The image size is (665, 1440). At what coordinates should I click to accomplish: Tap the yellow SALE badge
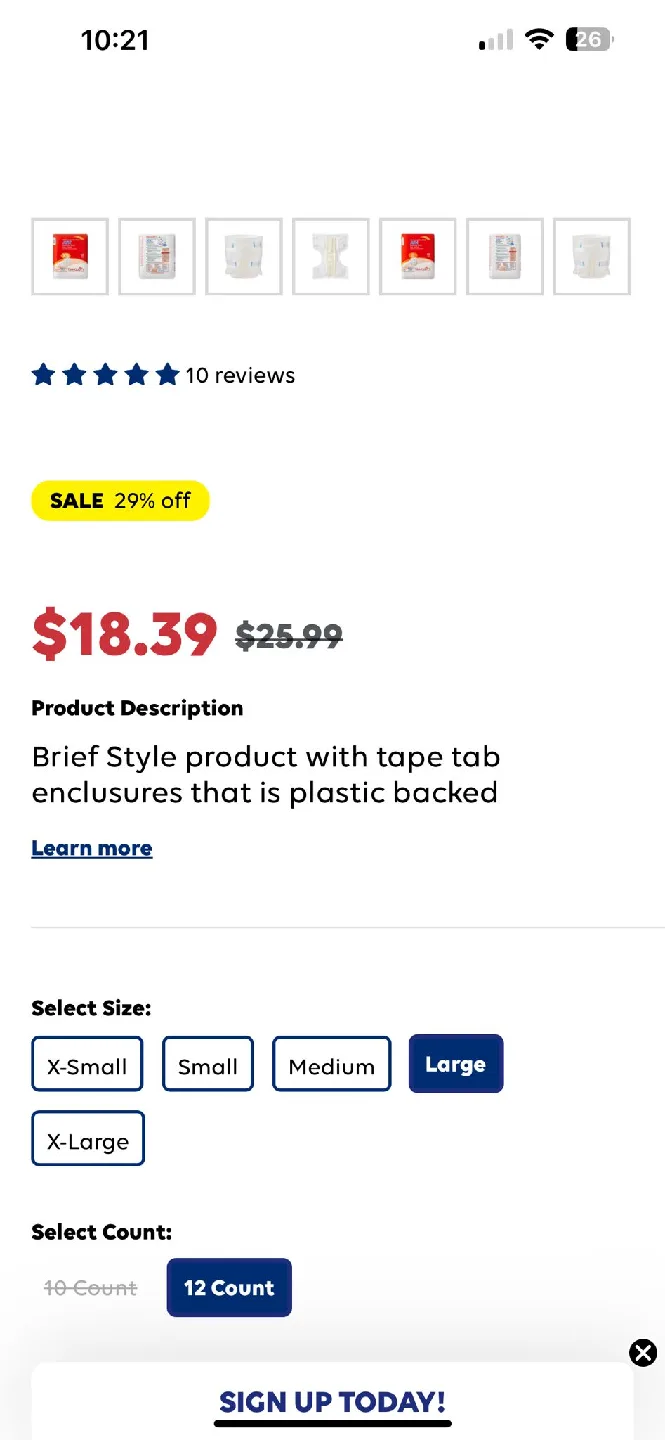pos(120,500)
